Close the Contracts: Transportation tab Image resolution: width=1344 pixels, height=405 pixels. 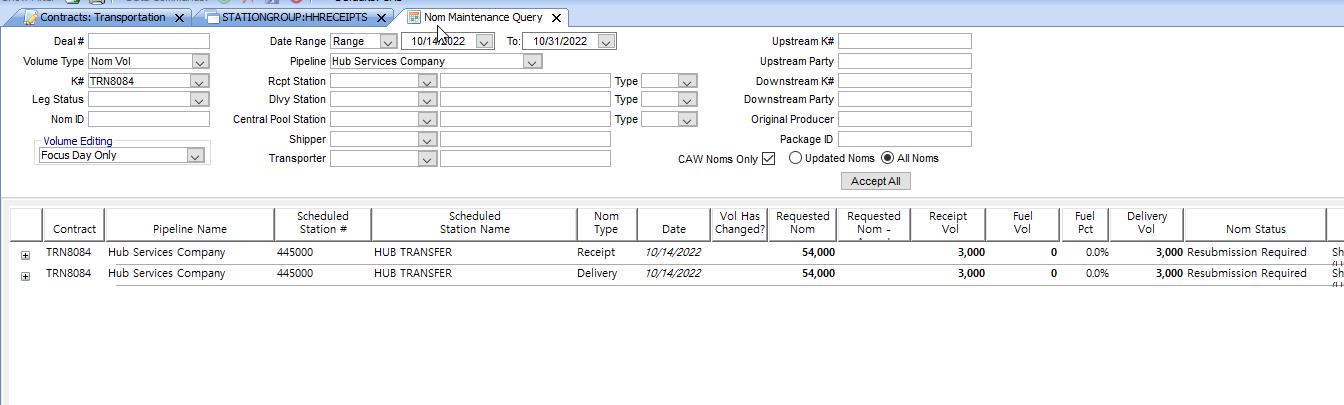tap(180, 18)
